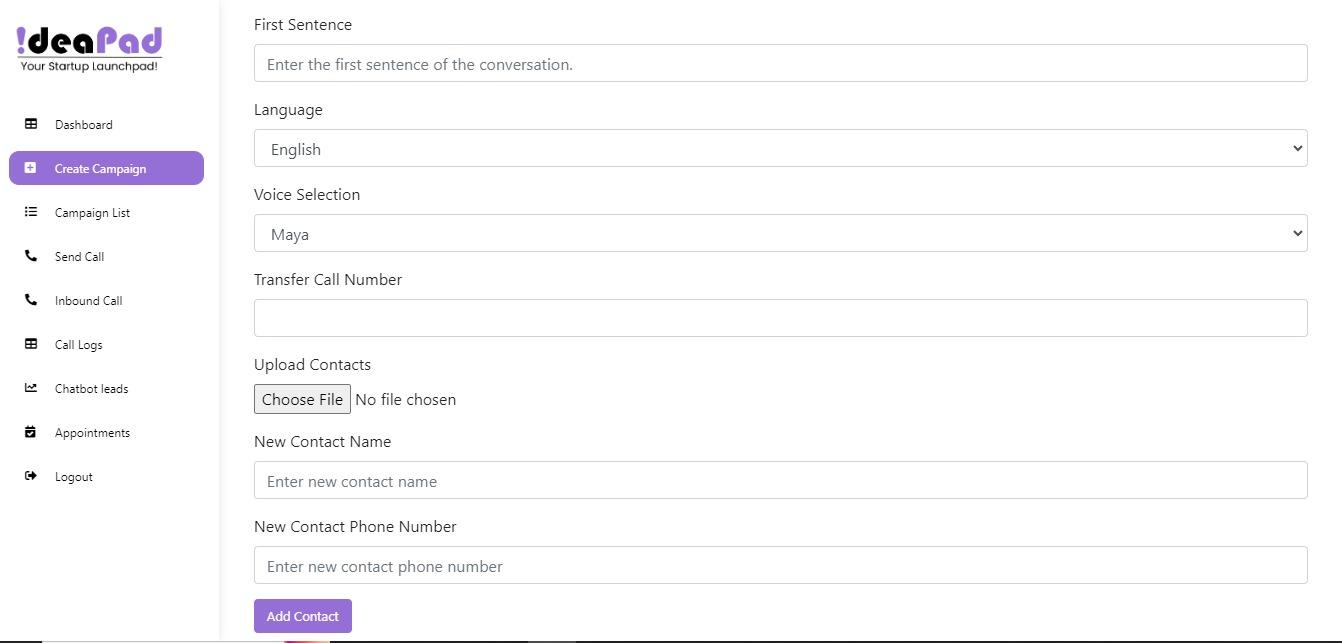The height and width of the screenshot is (643, 1342).
Task: Click the Call Logs table icon
Action: 31,344
